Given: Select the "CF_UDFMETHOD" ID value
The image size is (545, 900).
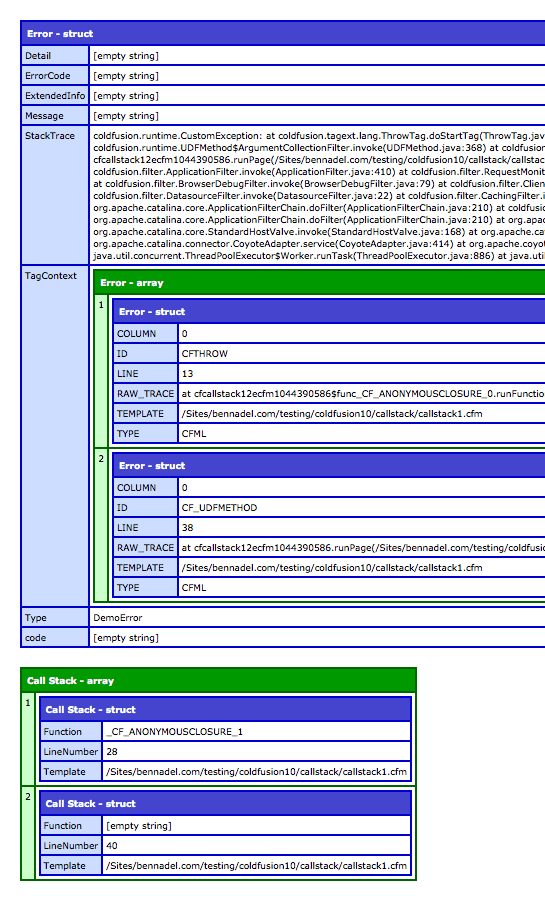Looking at the screenshot, I should [219, 507].
